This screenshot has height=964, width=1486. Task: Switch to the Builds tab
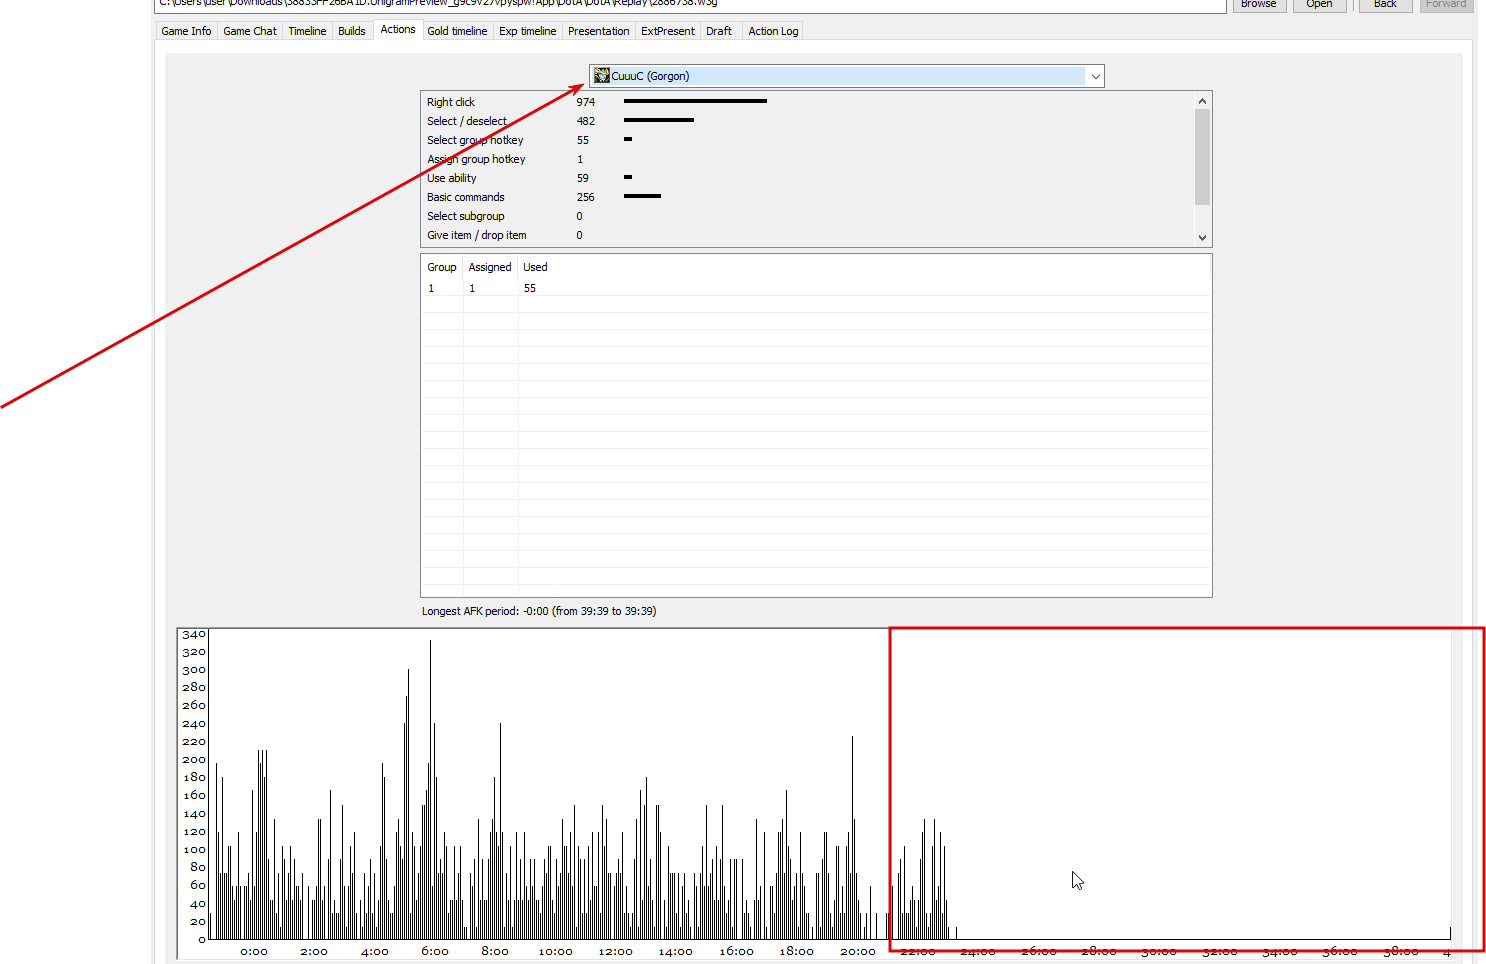click(x=352, y=31)
